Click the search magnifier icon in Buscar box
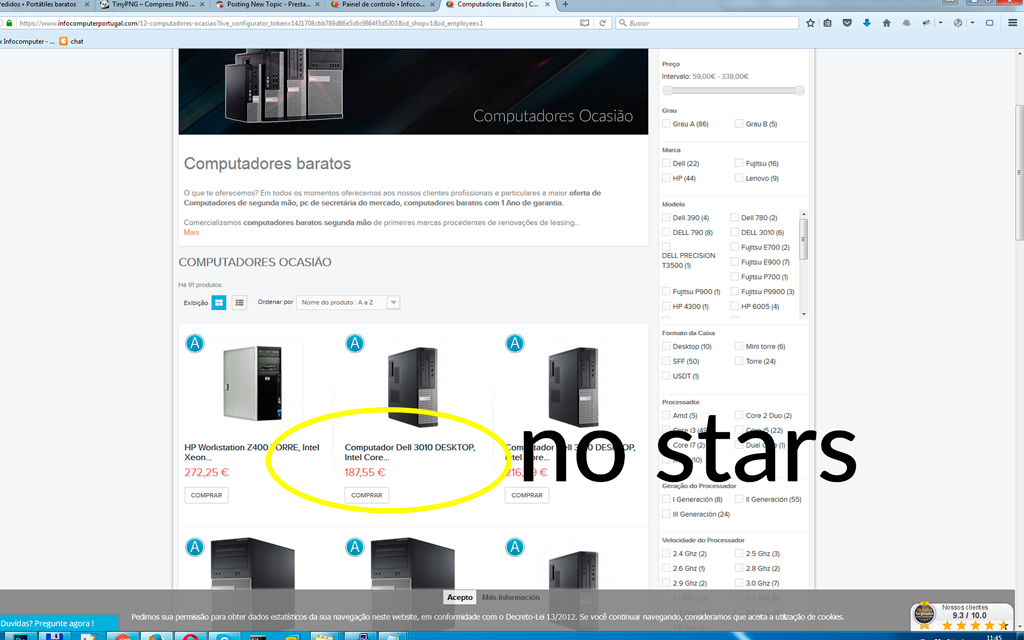Image resolution: width=1024 pixels, height=640 pixels. (x=622, y=23)
